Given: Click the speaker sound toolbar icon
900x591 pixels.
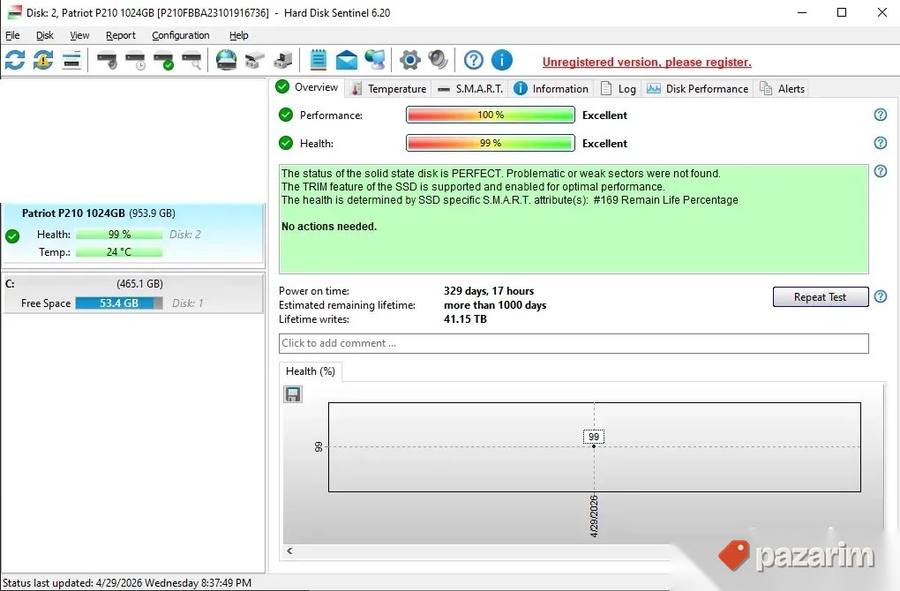Looking at the screenshot, I should (437, 60).
